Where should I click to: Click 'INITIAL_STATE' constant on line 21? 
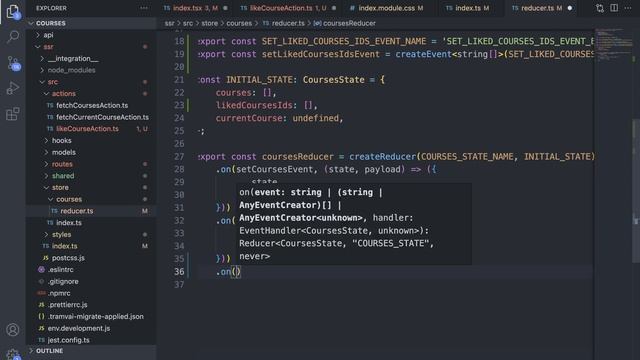260,80
